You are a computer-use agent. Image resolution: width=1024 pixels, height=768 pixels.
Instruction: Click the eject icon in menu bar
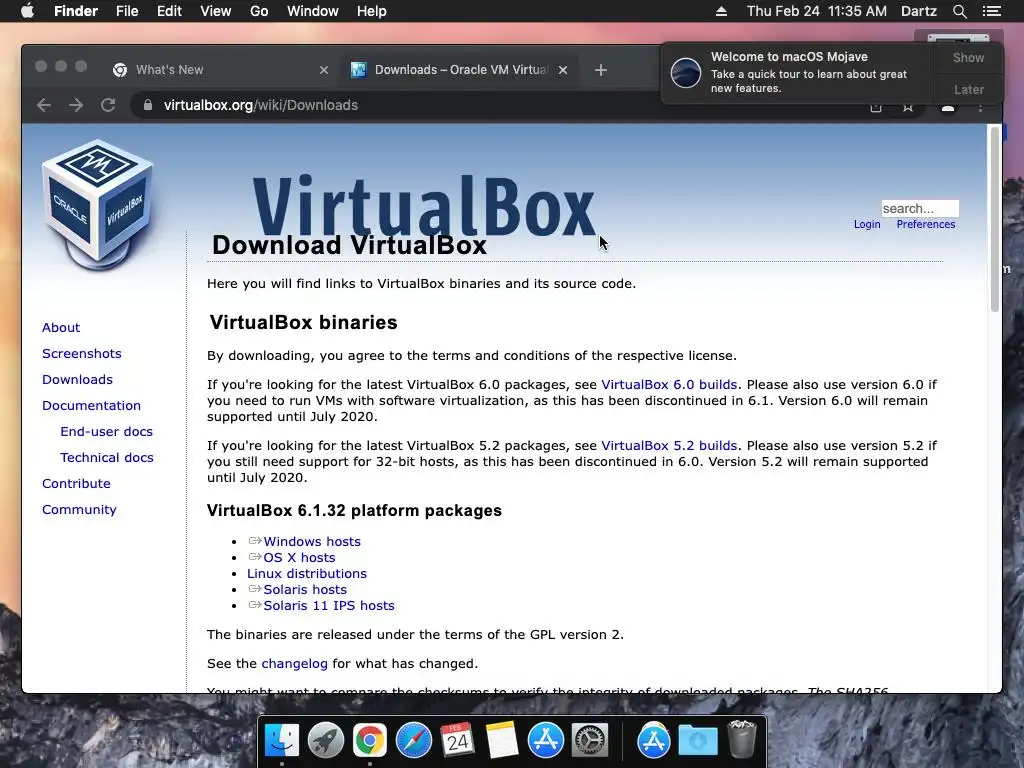click(721, 11)
